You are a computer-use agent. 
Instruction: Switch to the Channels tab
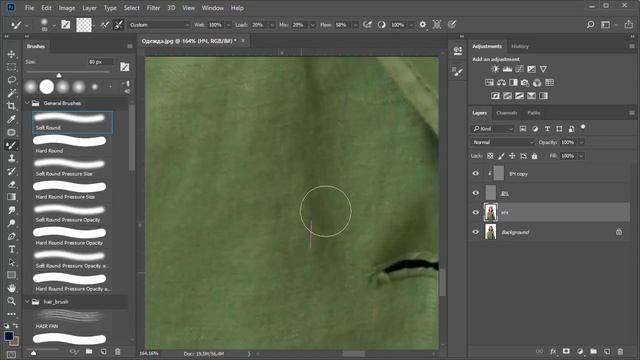507,113
